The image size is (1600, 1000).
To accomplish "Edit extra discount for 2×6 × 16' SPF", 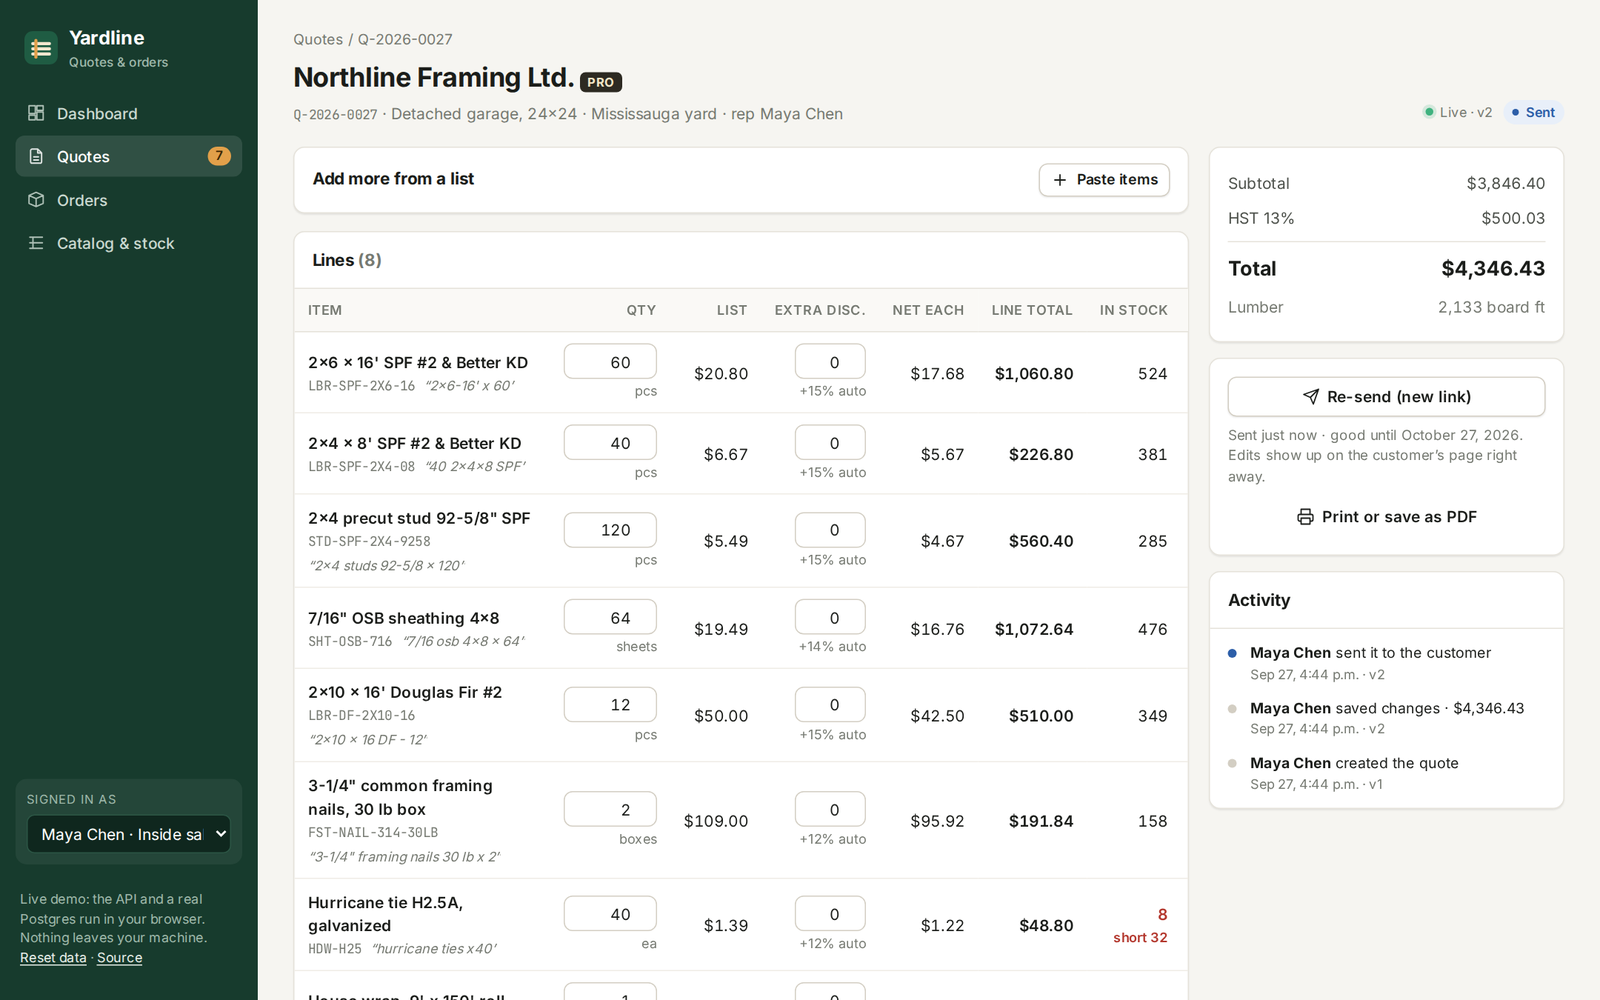I will coord(830,362).
